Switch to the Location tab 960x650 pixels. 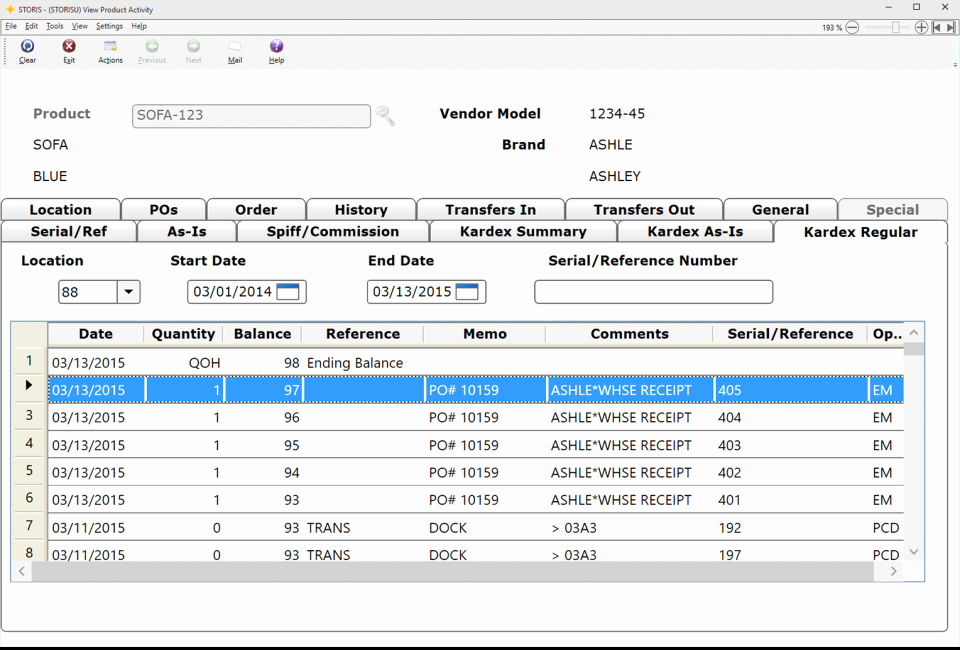point(61,209)
